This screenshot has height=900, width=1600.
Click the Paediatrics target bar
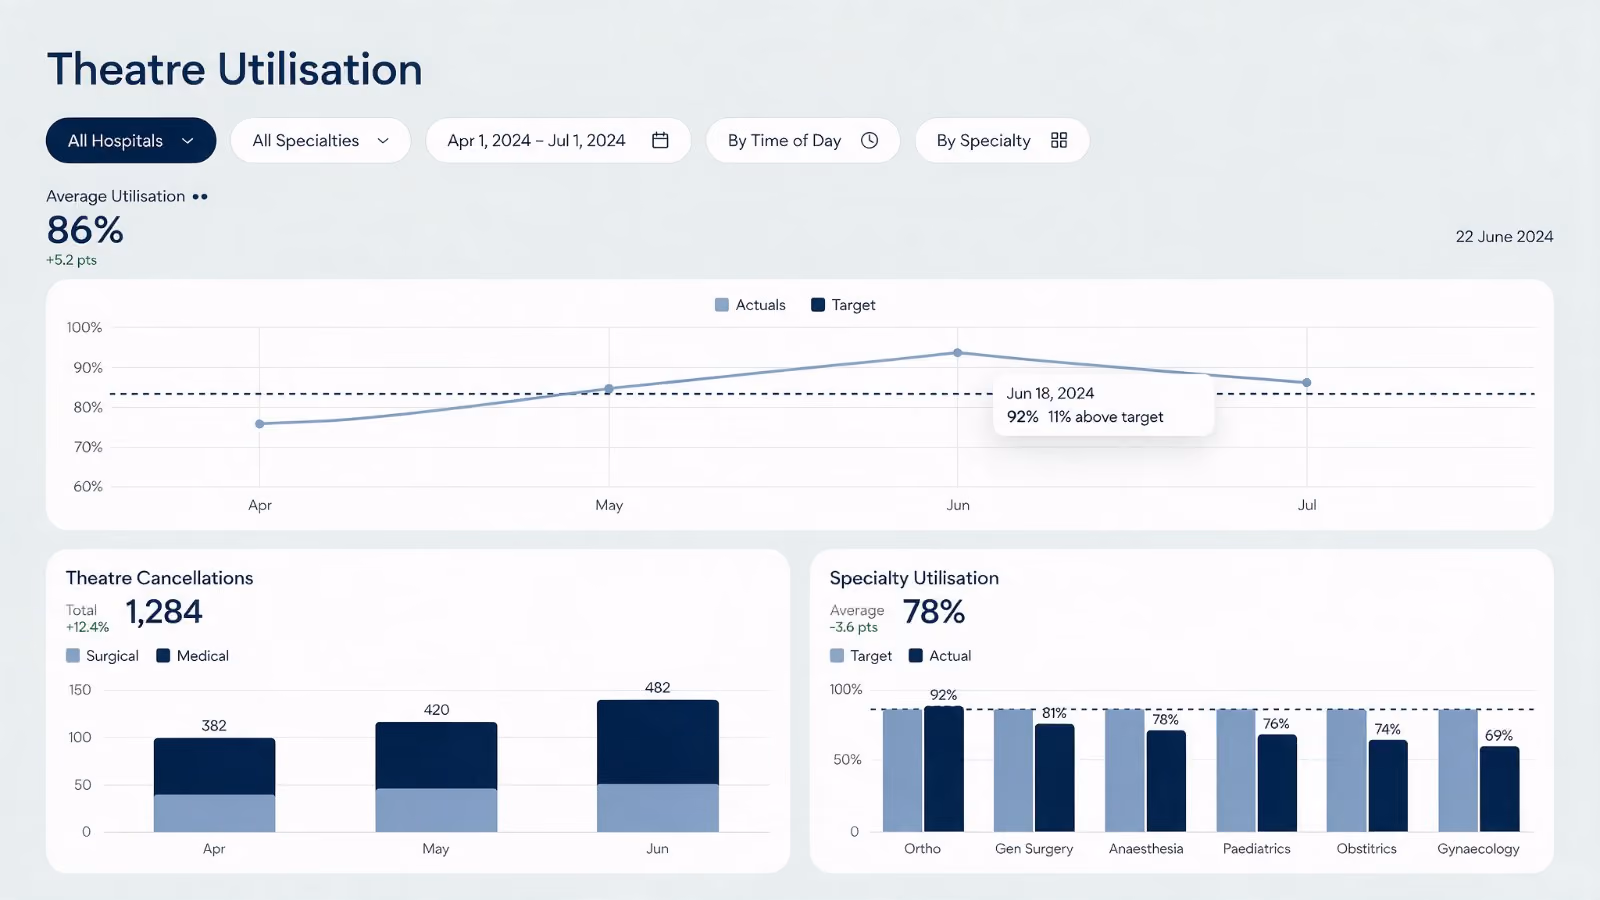coord(1236,770)
